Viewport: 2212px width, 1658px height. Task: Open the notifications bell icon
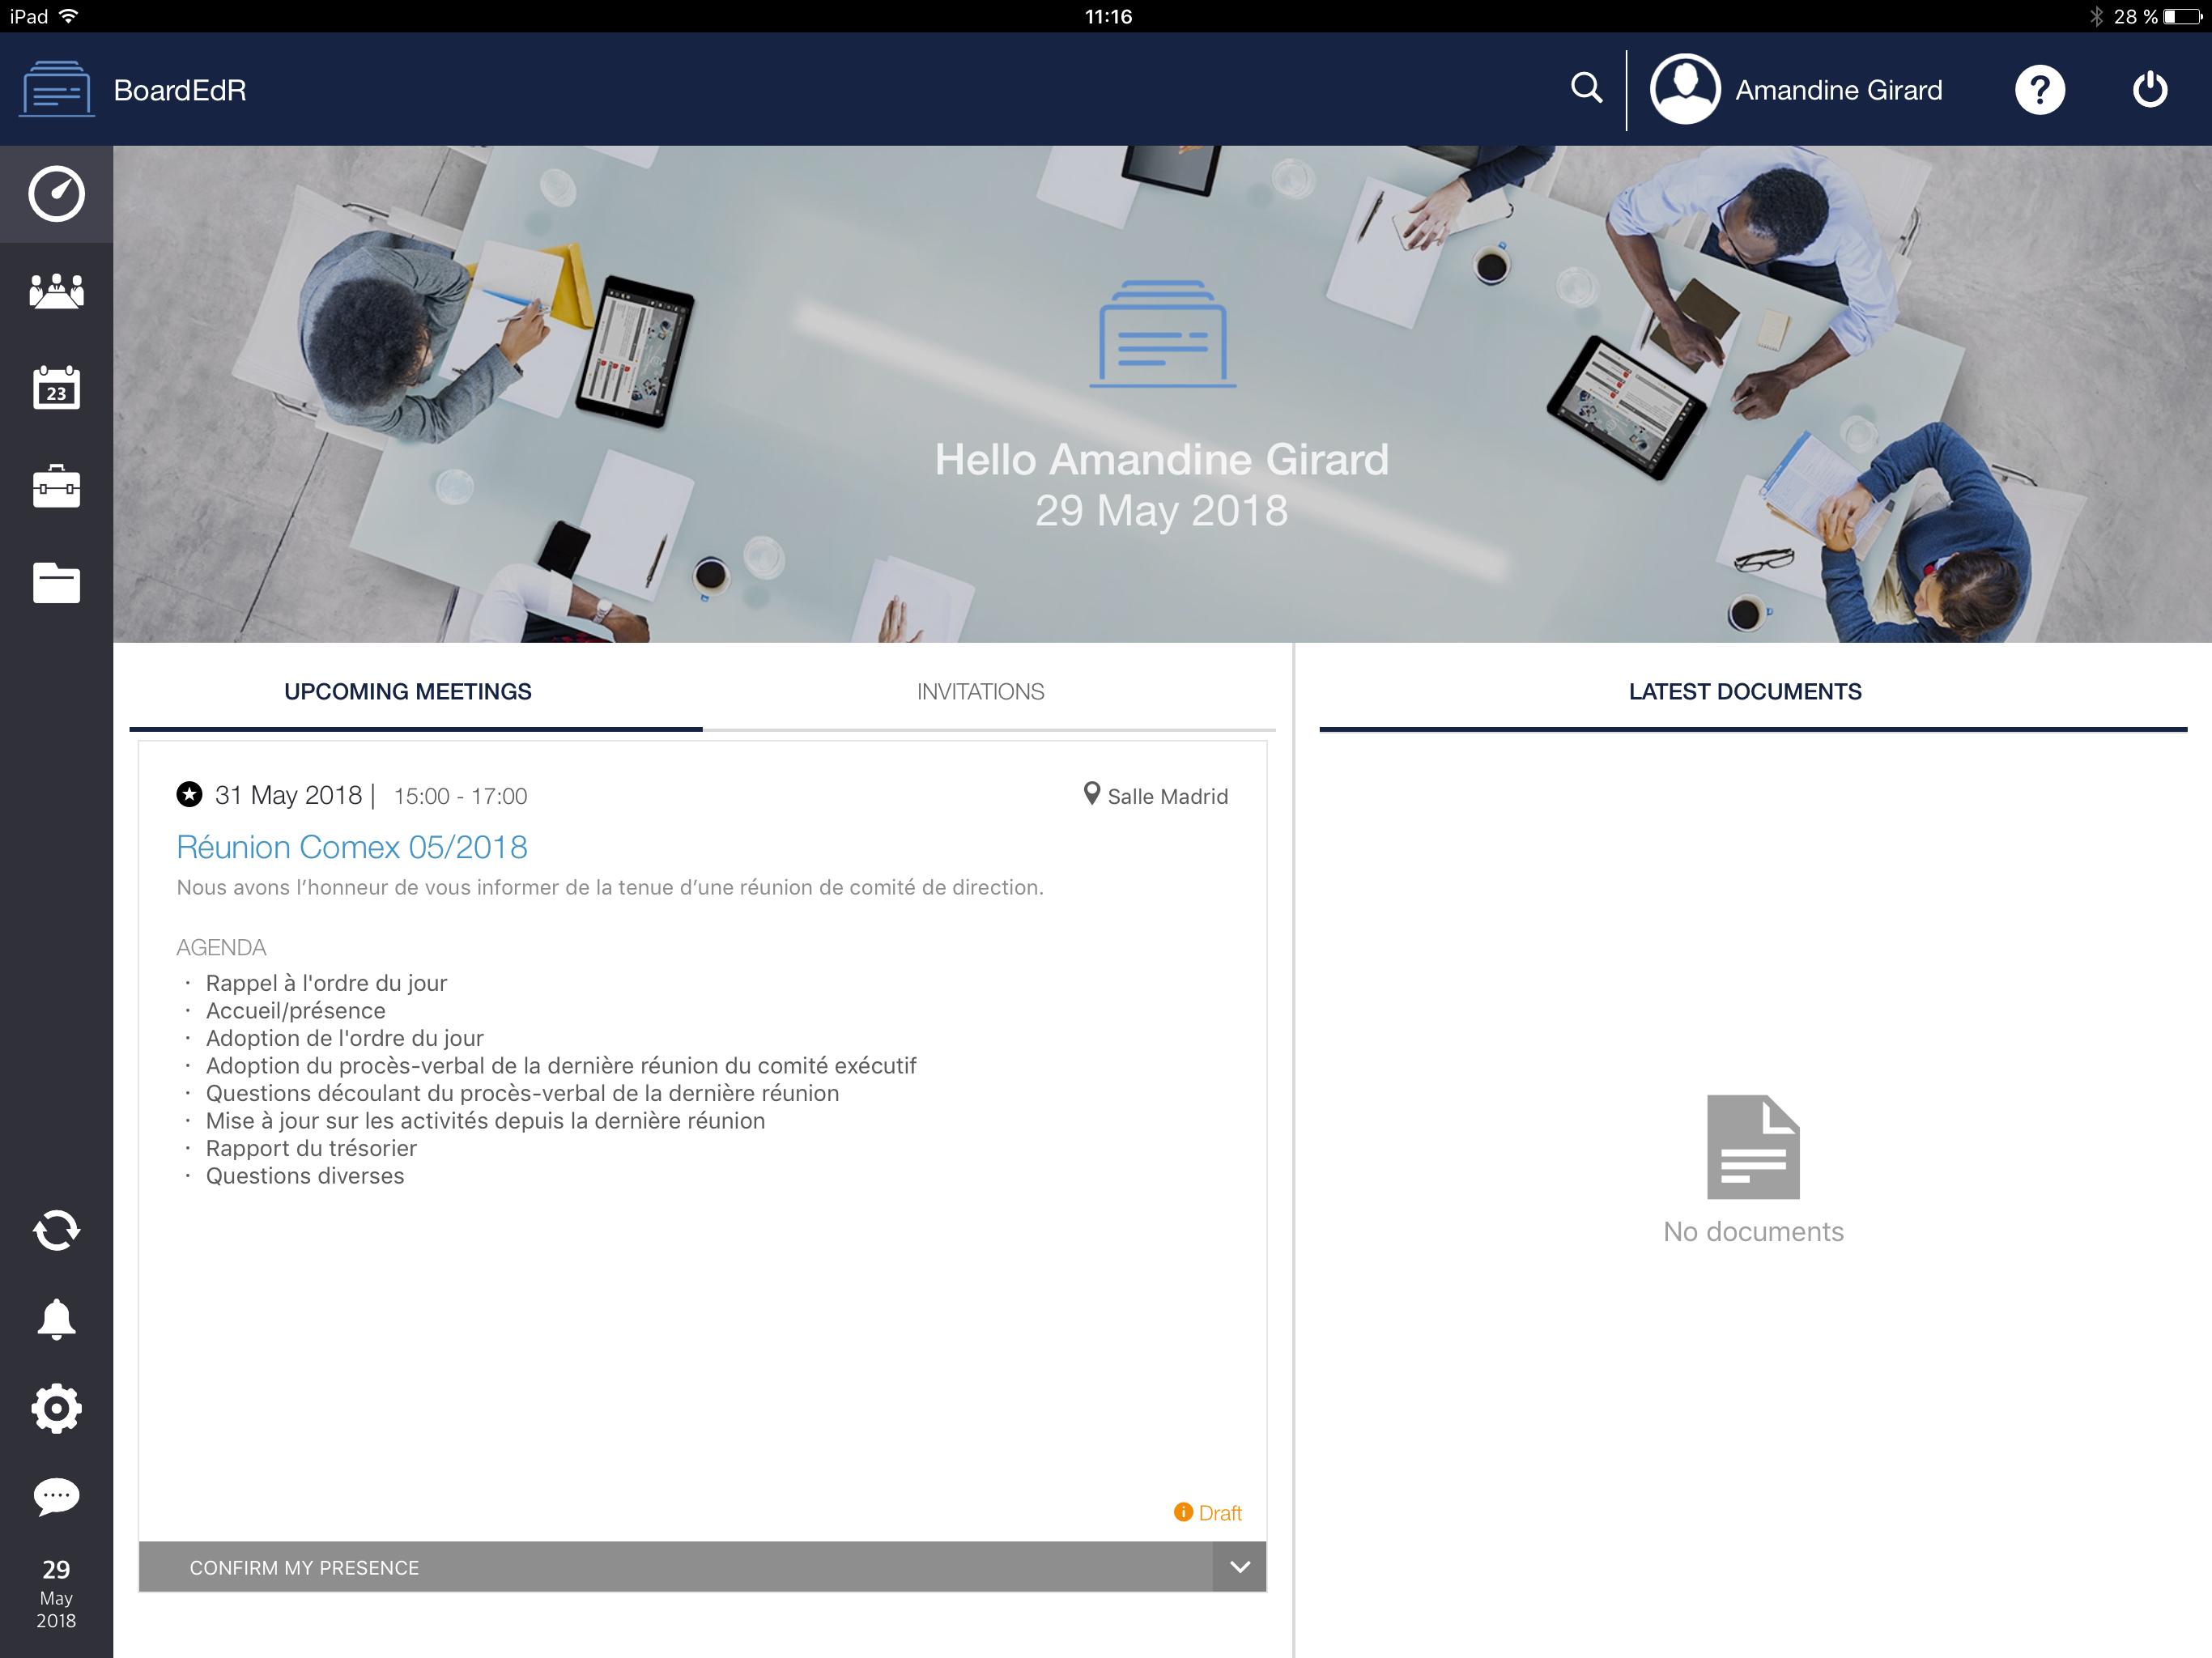[56, 1319]
